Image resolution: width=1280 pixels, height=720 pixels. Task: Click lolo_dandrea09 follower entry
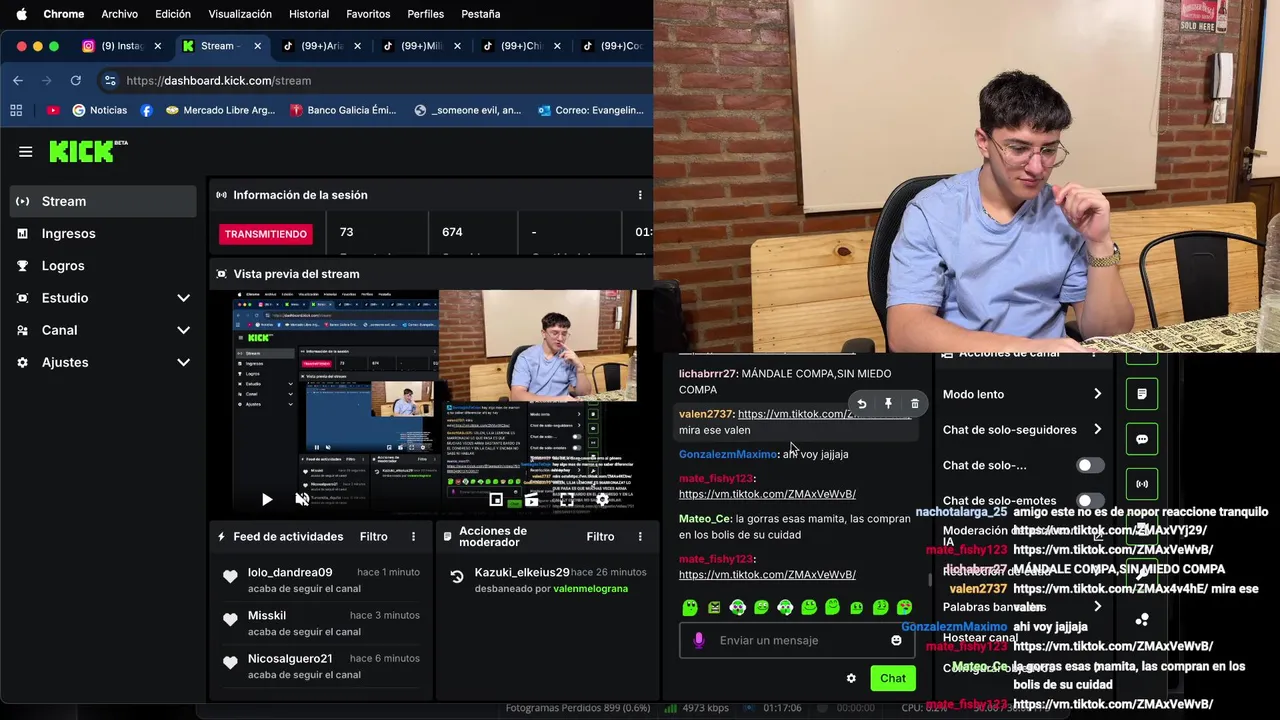point(322,580)
